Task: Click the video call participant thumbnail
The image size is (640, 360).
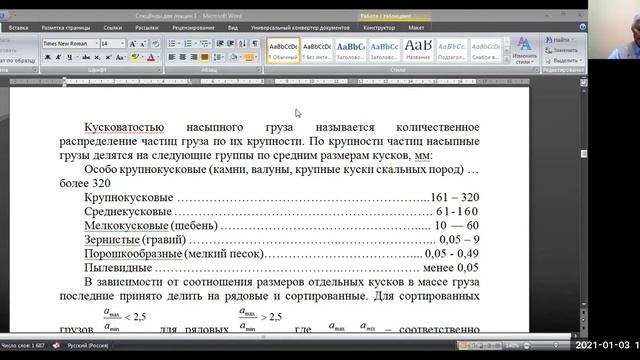Action: click(x=614, y=29)
